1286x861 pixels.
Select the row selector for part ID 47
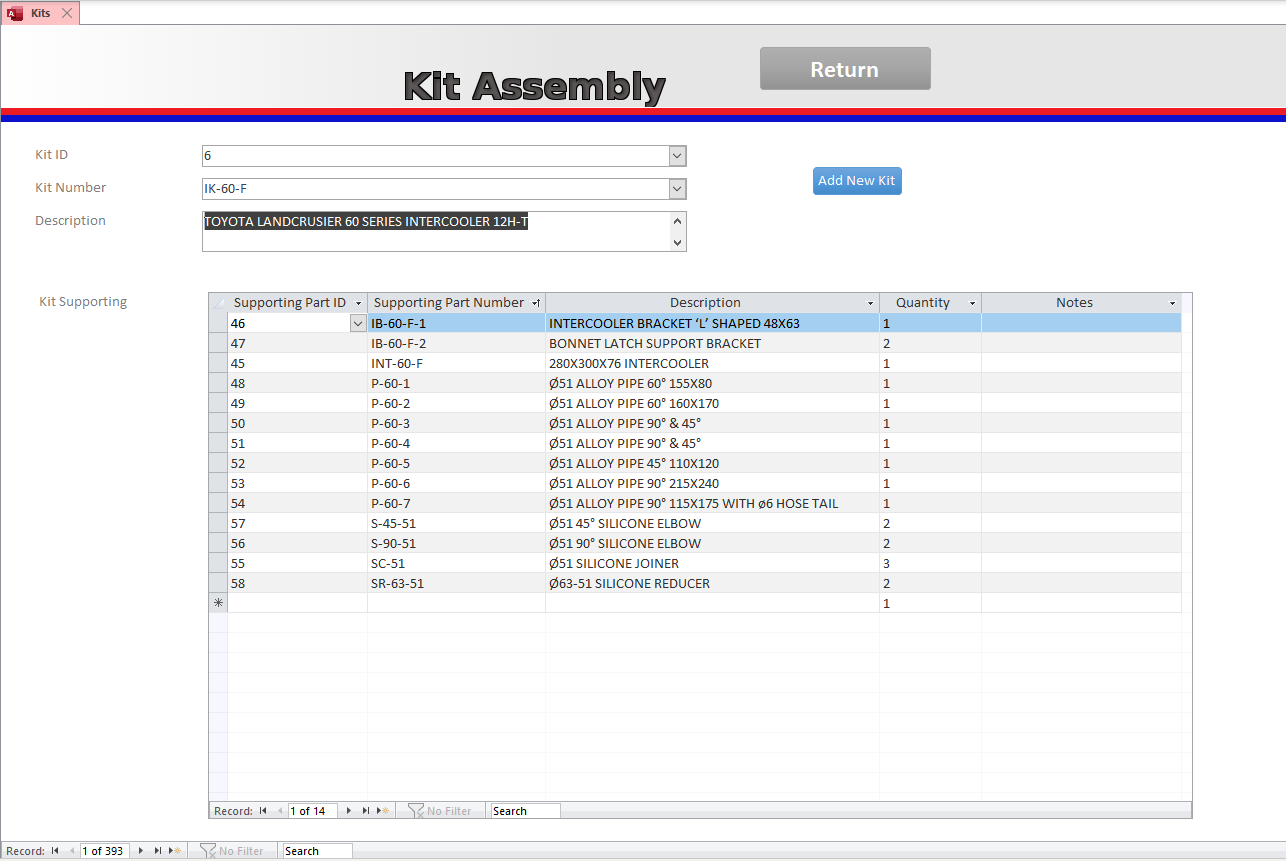218,343
